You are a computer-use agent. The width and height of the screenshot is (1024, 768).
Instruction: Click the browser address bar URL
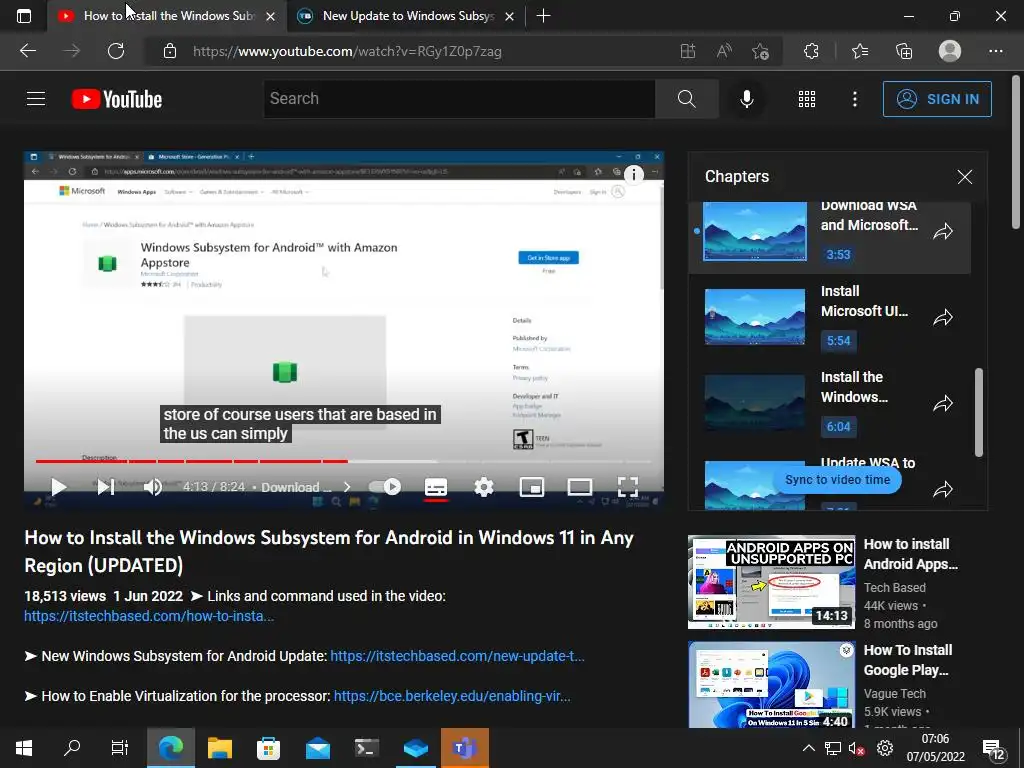[x=347, y=51]
